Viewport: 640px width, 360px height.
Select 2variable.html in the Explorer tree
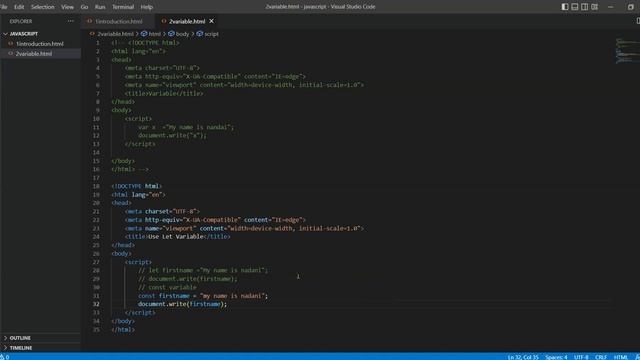(x=33, y=53)
